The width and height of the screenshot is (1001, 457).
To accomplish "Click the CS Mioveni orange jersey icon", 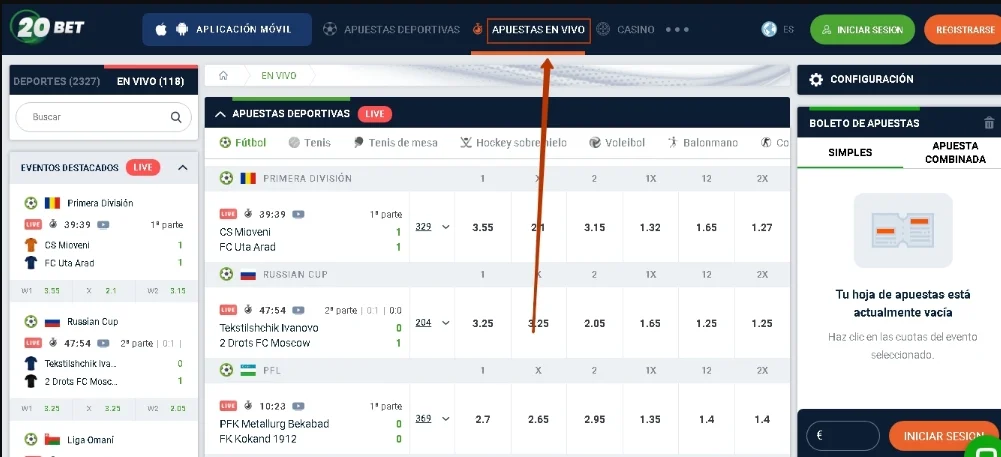I will point(31,245).
